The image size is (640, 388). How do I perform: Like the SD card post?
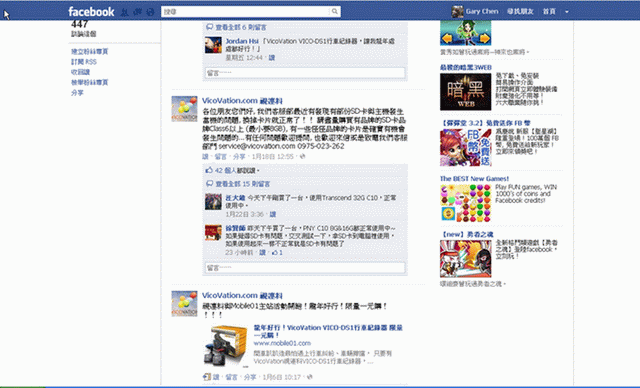[205, 157]
